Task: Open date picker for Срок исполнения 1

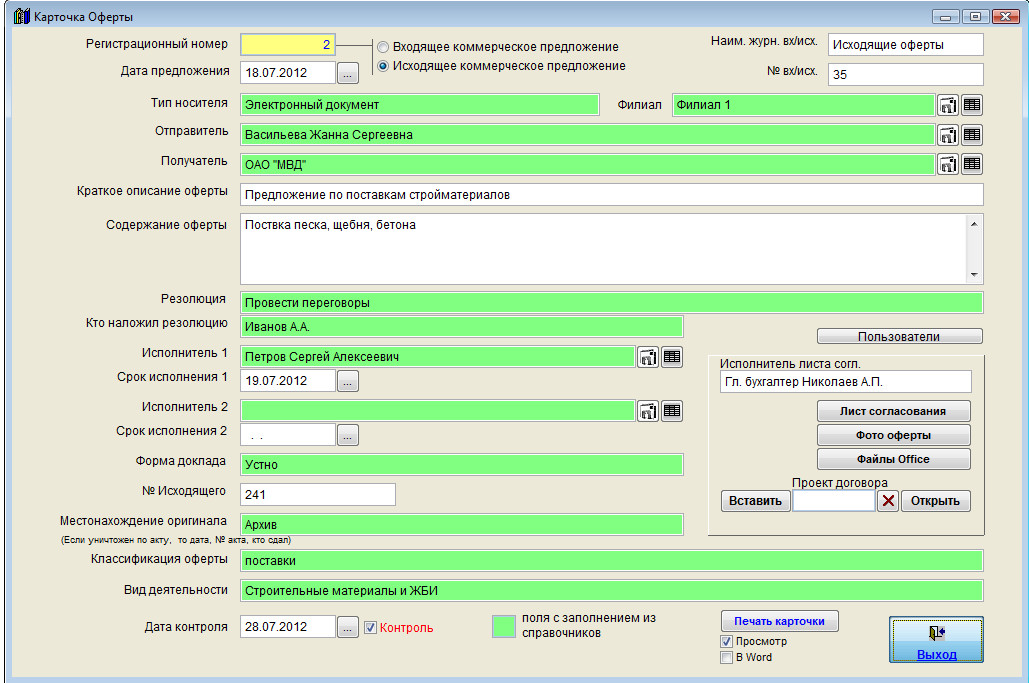Action: [348, 381]
